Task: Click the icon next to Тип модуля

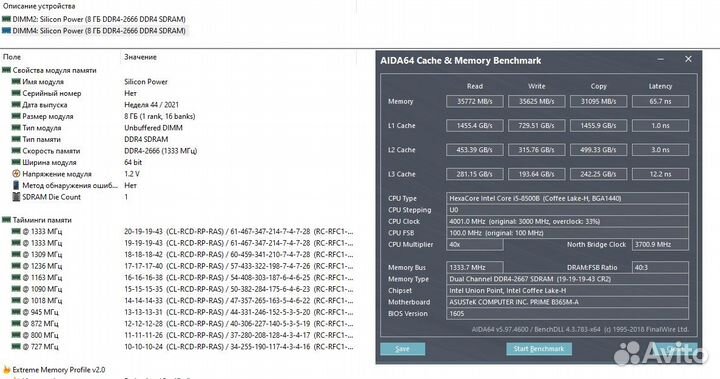Action: click(16, 128)
